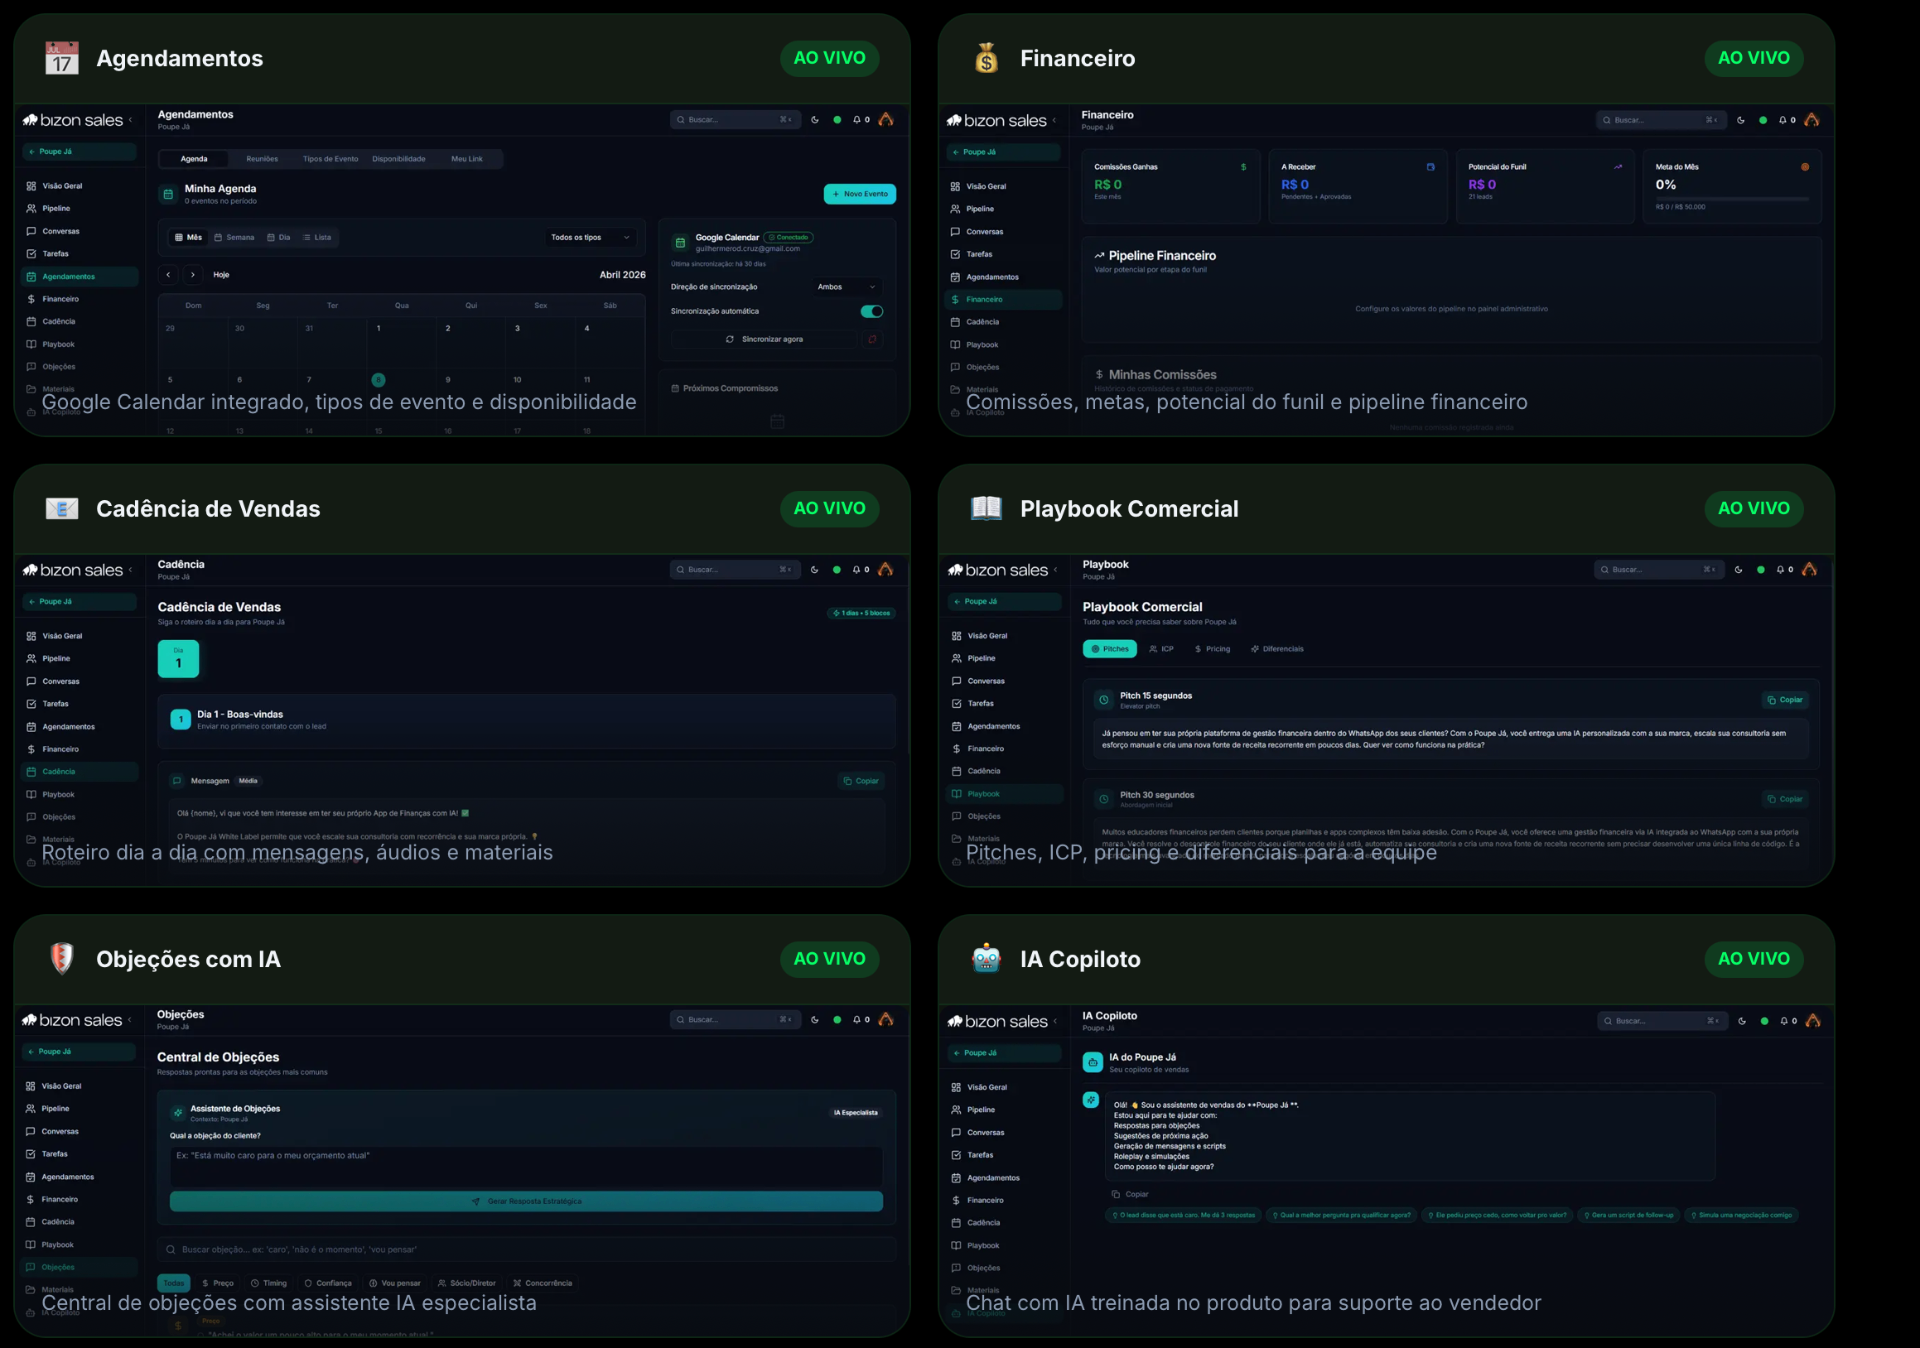
Task: Click the Hoje button in the calendar
Action: (221, 274)
